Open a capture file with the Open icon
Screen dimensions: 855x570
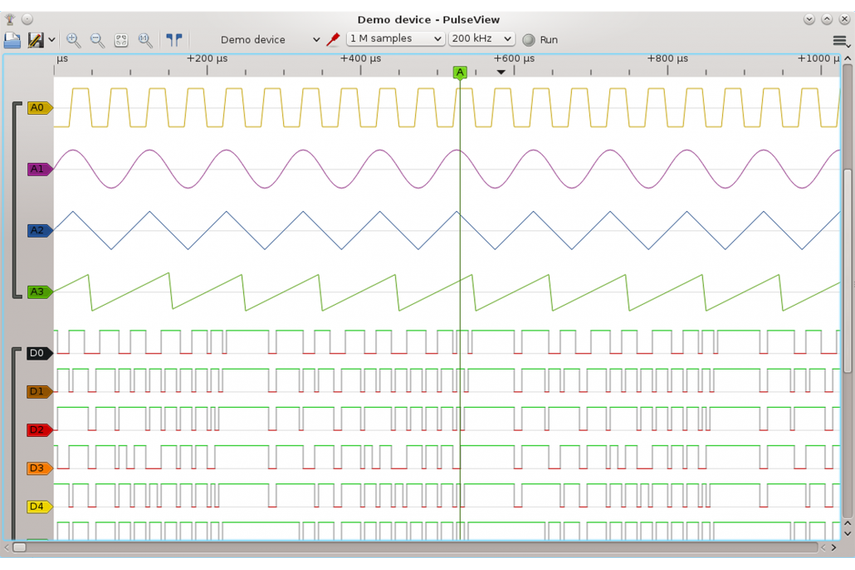click(x=12, y=40)
